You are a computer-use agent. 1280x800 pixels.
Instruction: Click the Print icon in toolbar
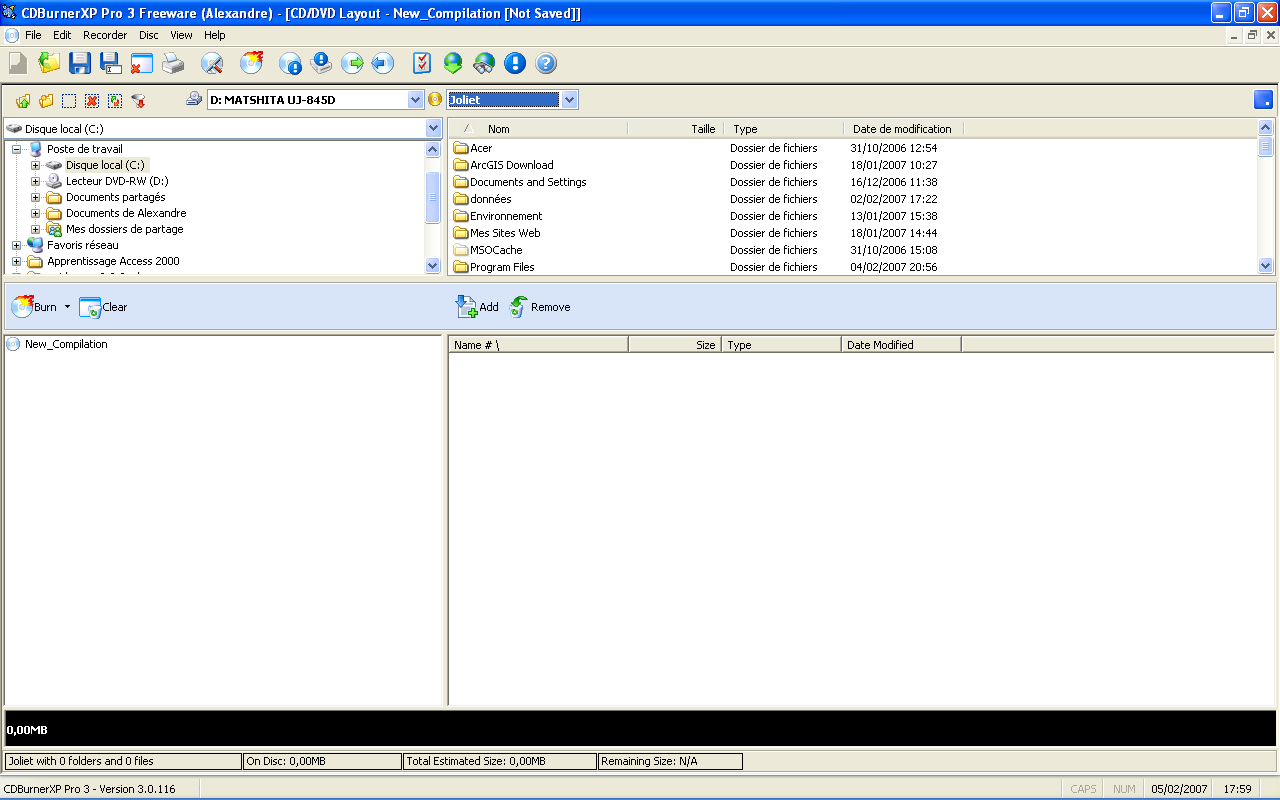click(173, 63)
